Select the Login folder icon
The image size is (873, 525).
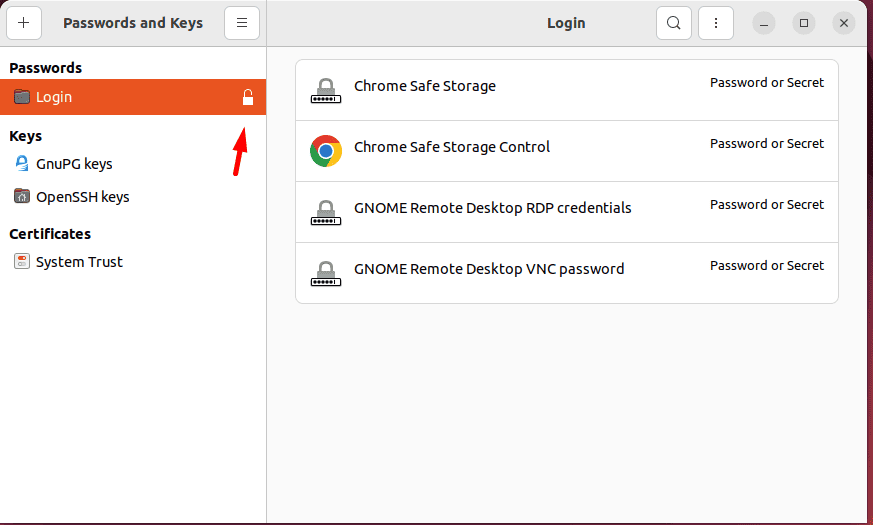tap(22, 97)
